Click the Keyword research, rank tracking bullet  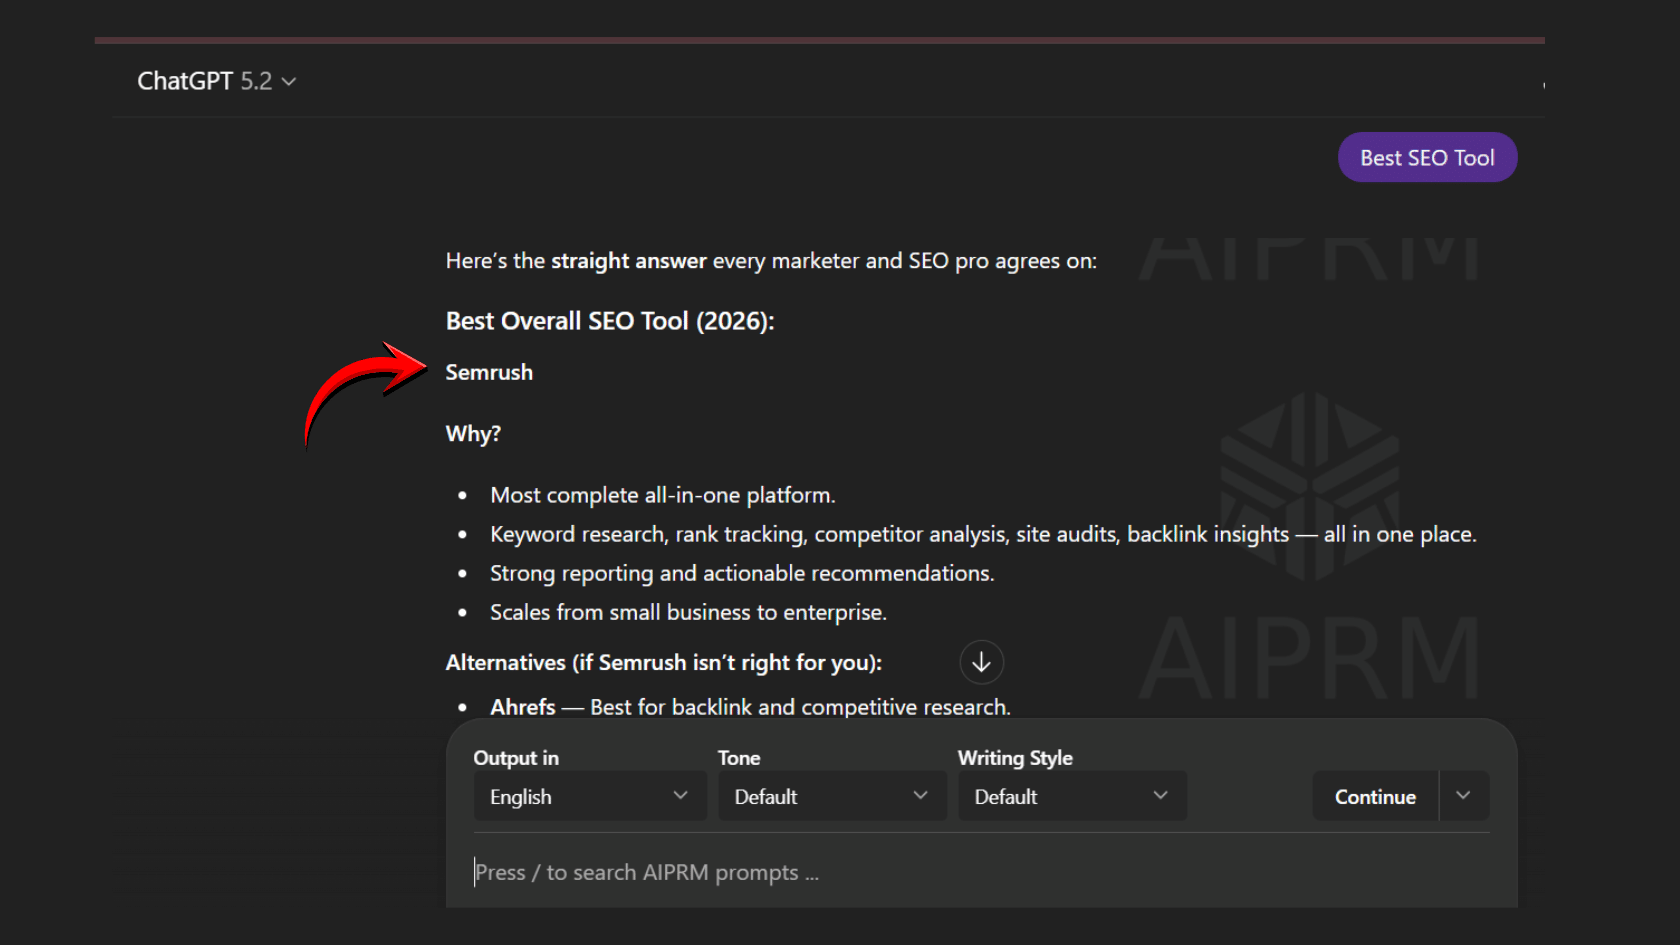[983, 534]
